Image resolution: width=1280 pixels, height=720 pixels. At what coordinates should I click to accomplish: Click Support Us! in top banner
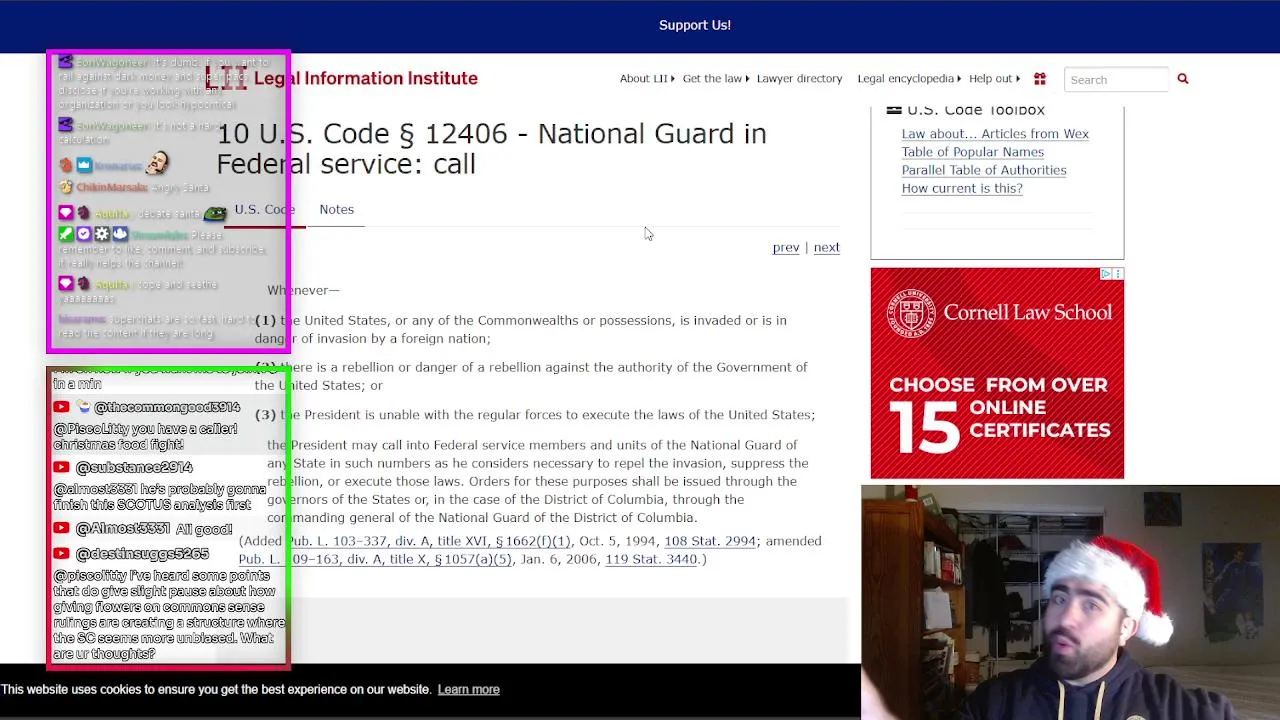pyautogui.click(x=695, y=25)
